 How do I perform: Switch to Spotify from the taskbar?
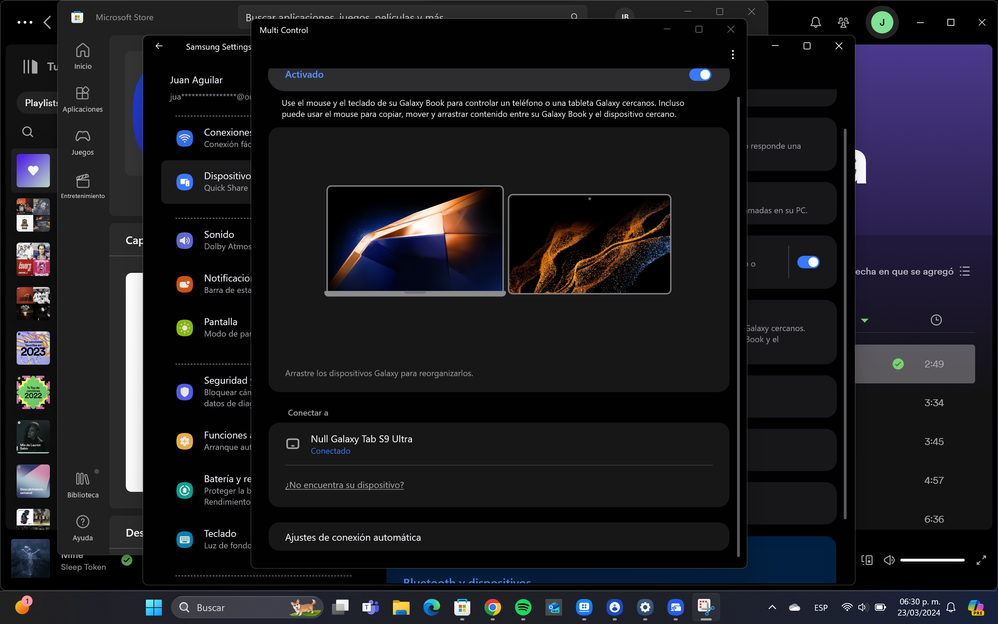point(523,607)
